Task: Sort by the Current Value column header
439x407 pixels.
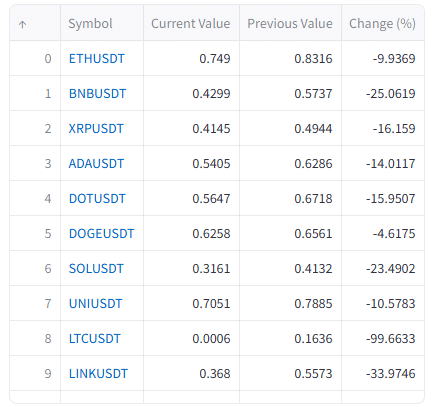Action: tap(191, 23)
